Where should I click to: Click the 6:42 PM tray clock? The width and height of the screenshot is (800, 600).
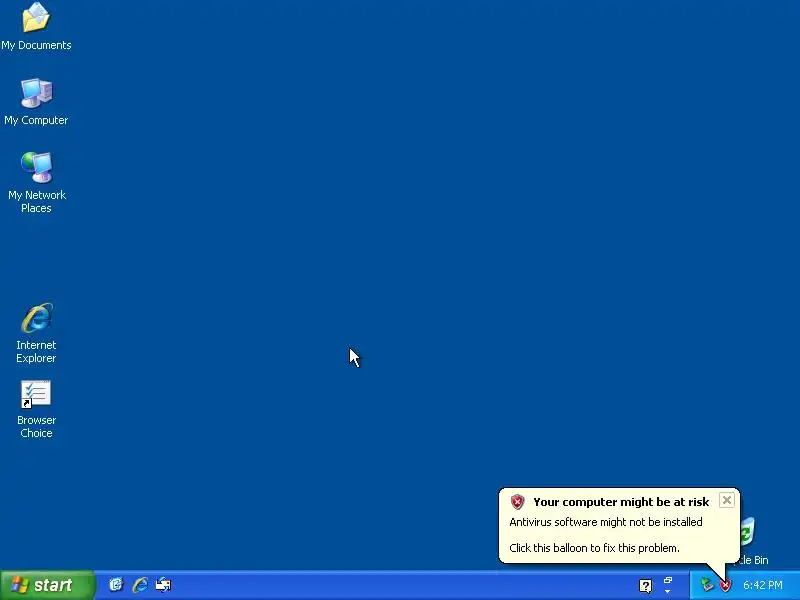[763, 585]
